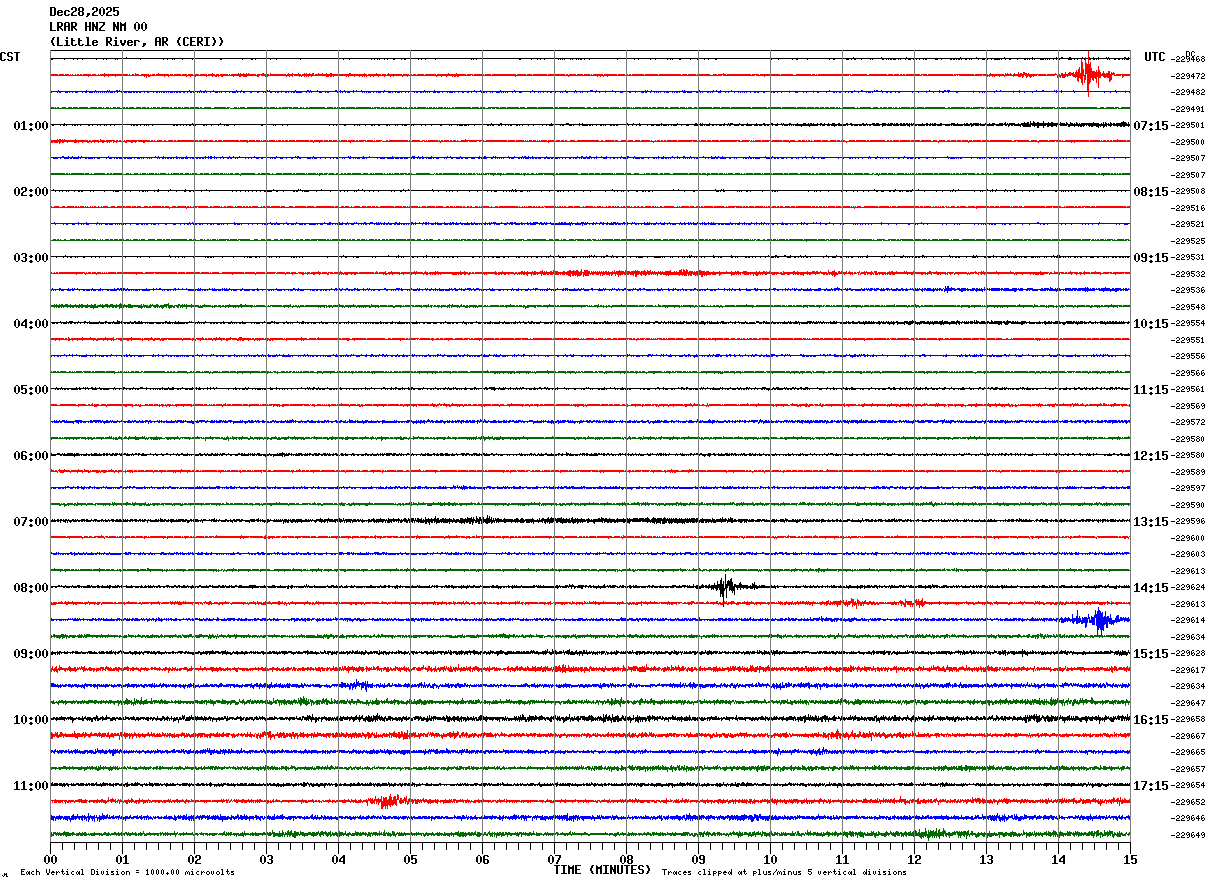This screenshot has width=1210, height=886.
Task: Click the DC offset value -229649
Action: 1187,835
